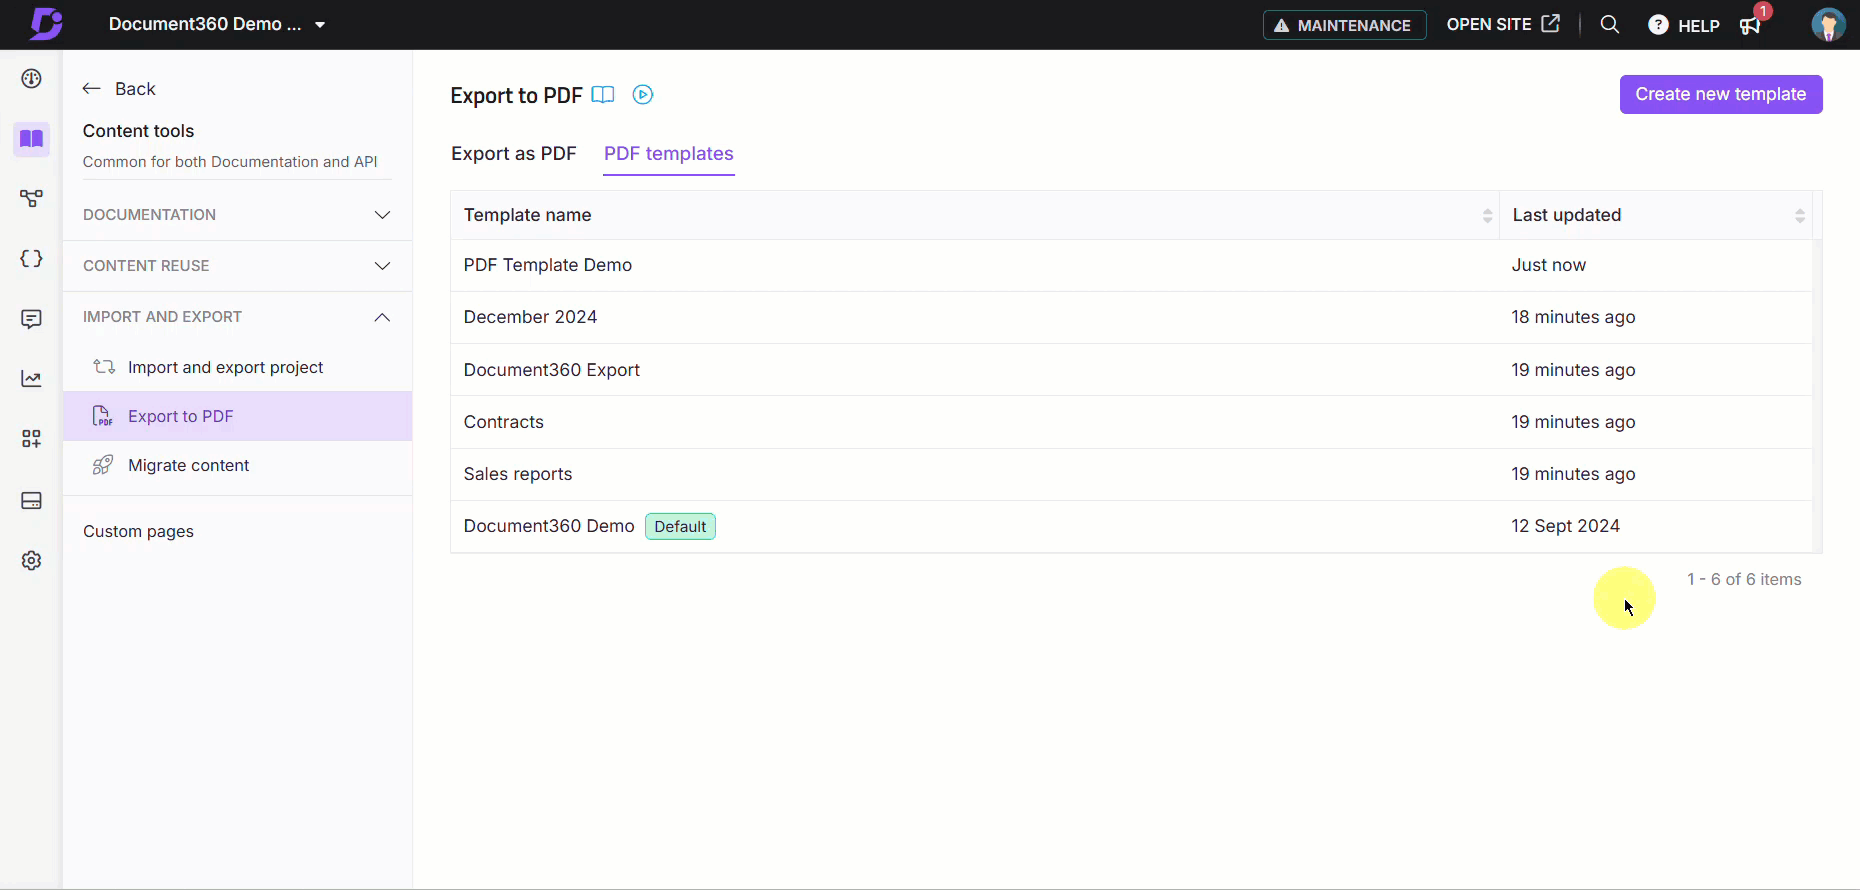Open the workflow nodes icon in rail
1860x890 pixels.
coord(32,199)
